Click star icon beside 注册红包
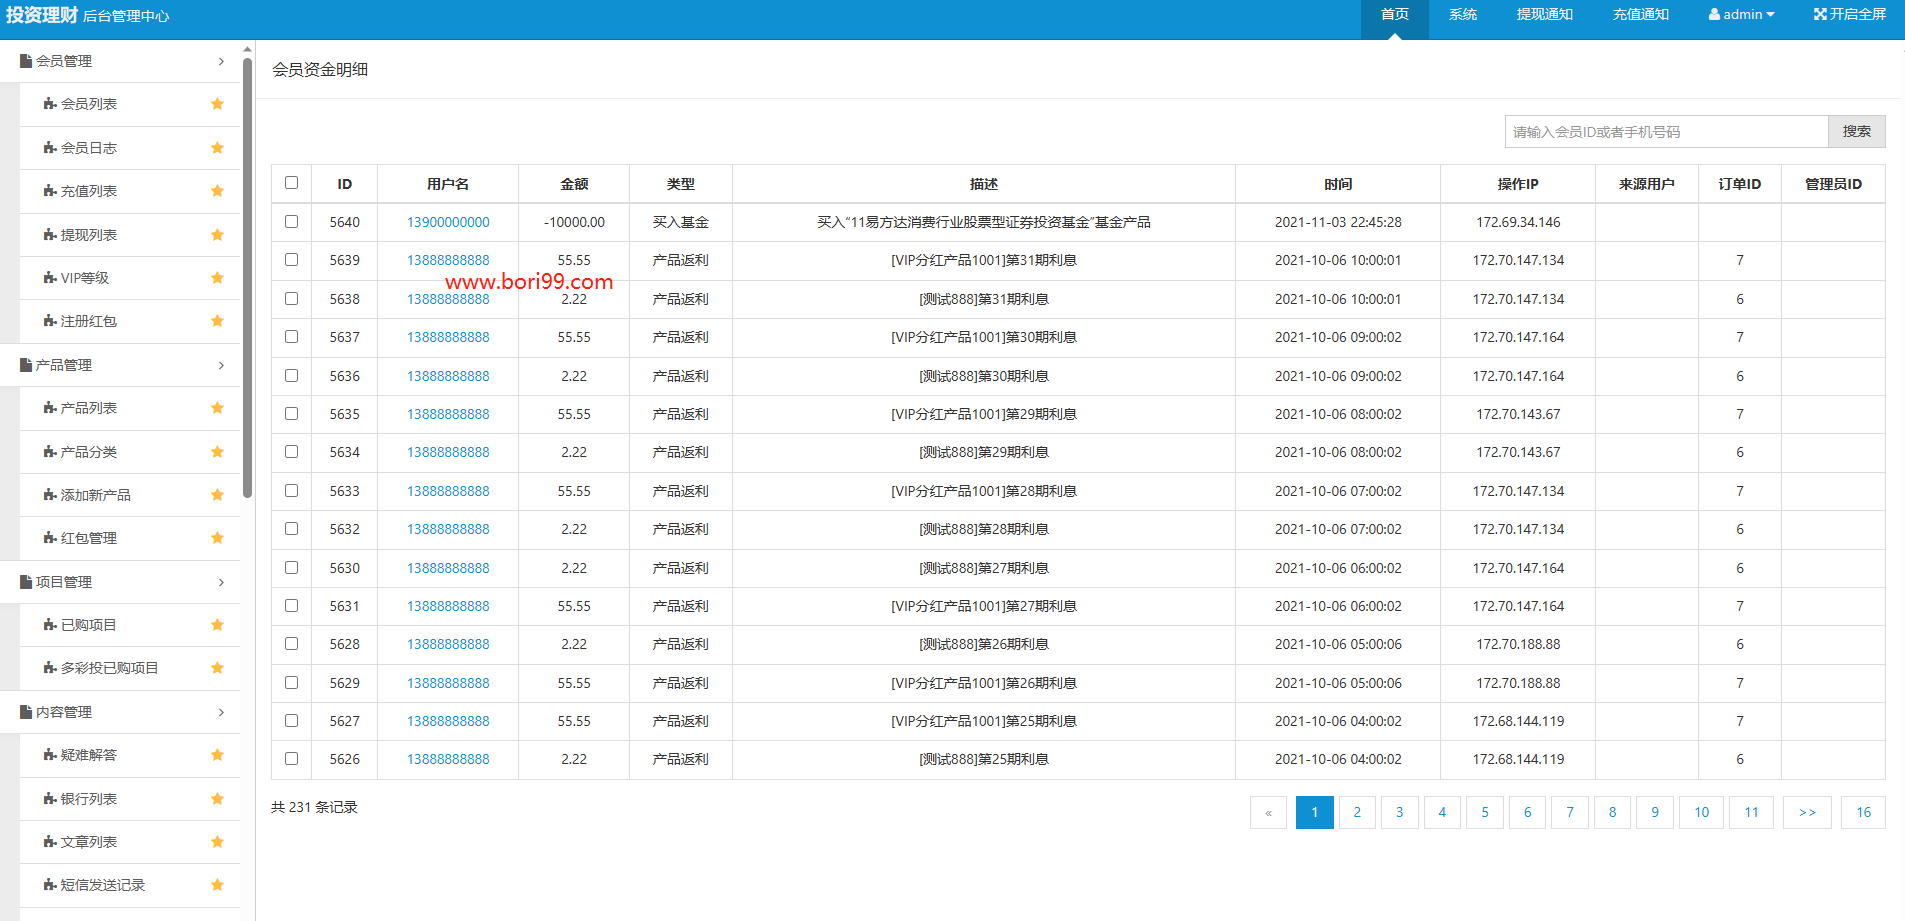 pyautogui.click(x=217, y=321)
